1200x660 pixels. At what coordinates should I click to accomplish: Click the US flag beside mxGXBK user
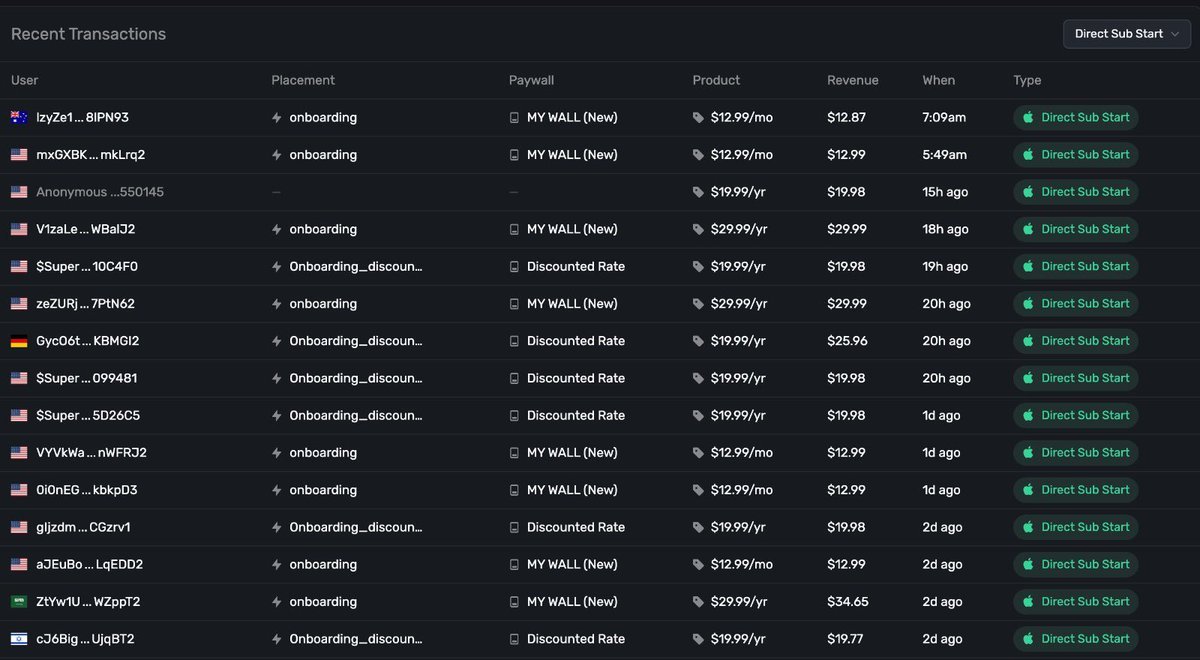(19, 155)
